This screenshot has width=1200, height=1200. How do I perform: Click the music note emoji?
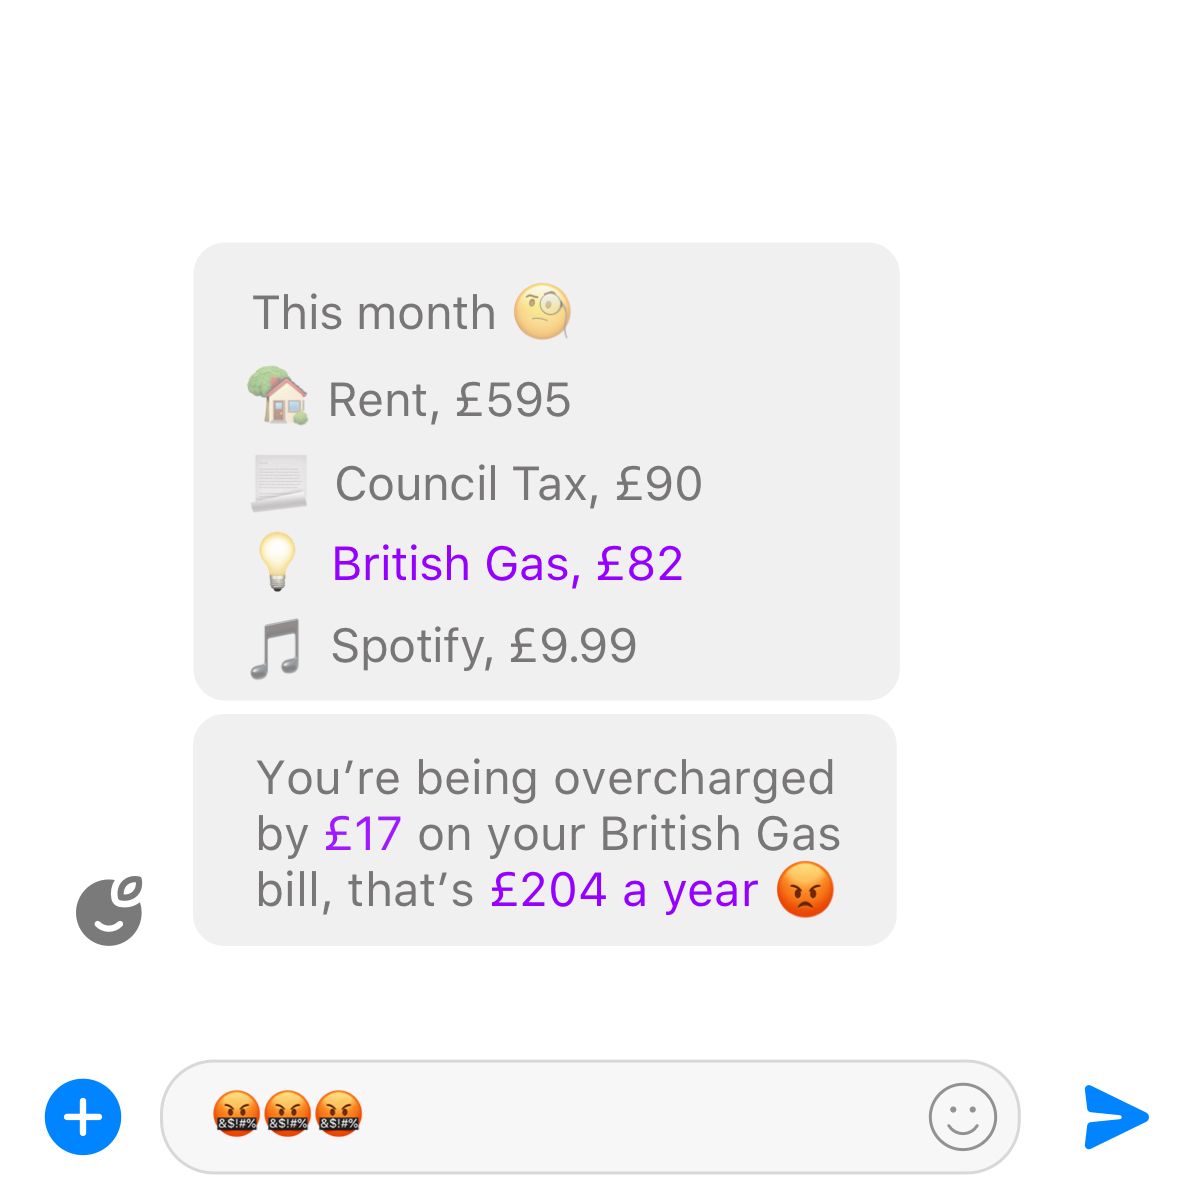pos(275,648)
